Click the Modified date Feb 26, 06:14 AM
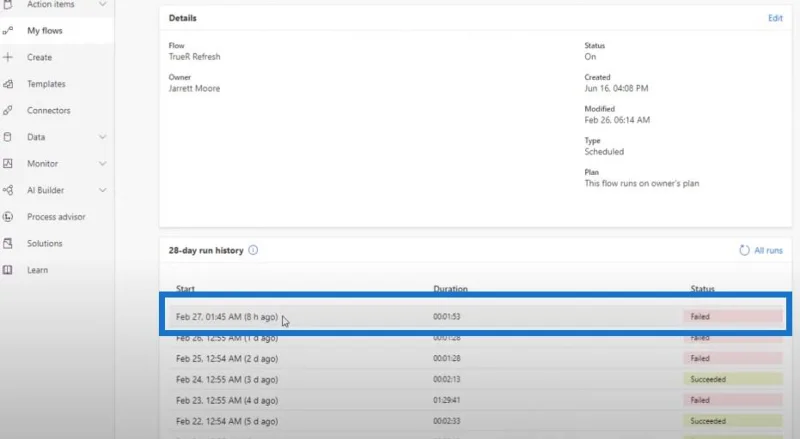The image size is (800, 439). [617, 120]
